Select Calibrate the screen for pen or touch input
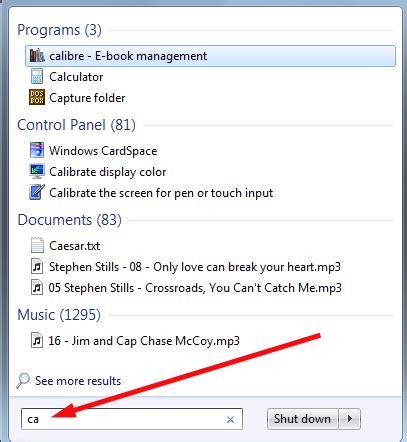Image resolution: width=407 pixels, height=442 pixels. (161, 193)
